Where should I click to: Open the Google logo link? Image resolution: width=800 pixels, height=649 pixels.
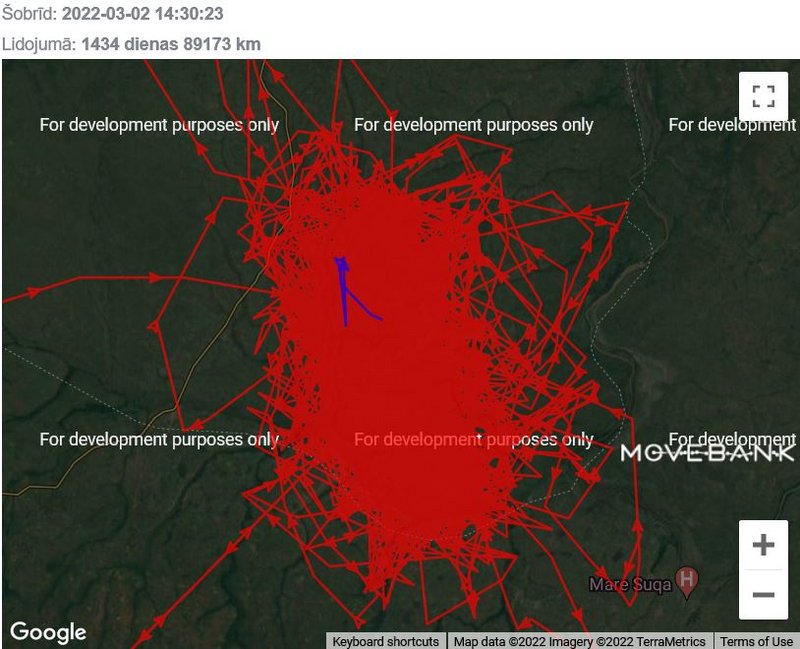tap(48, 632)
